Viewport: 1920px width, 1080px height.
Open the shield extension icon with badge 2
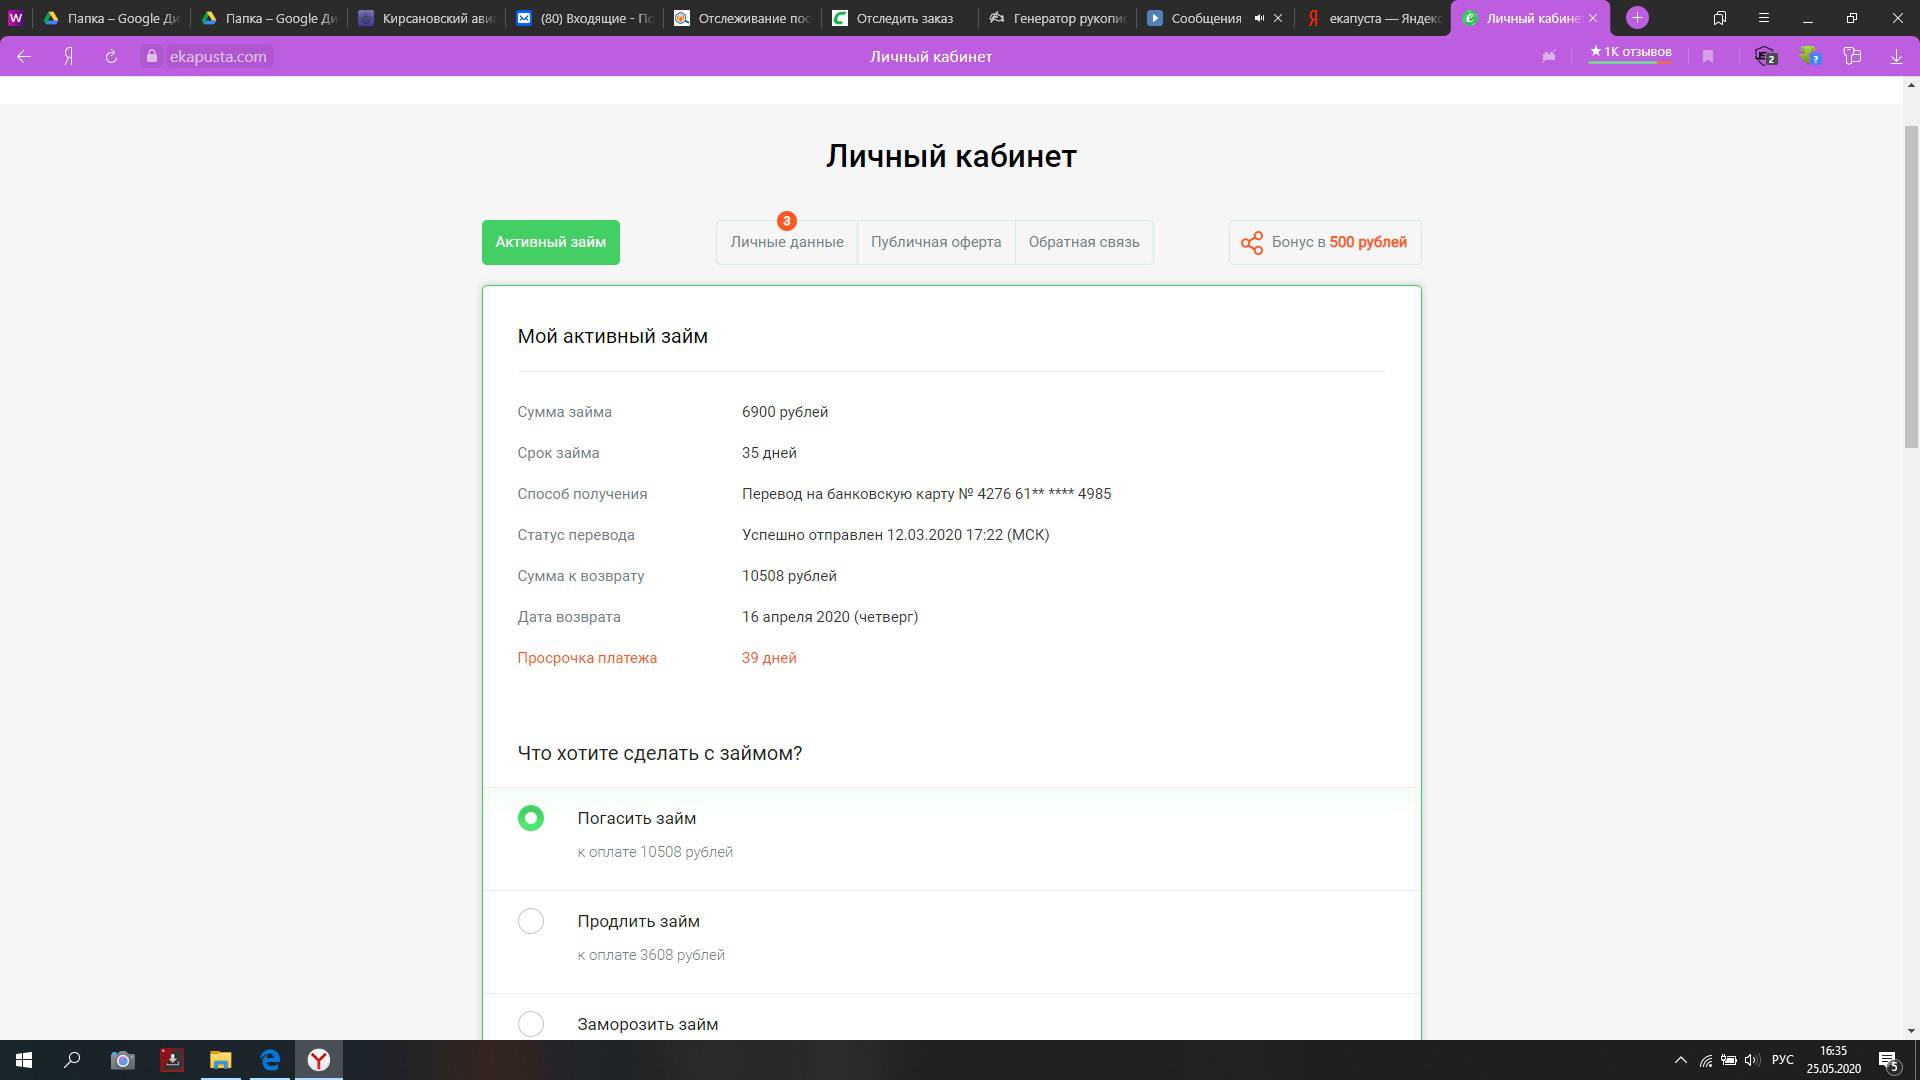click(x=1766, y=57)
